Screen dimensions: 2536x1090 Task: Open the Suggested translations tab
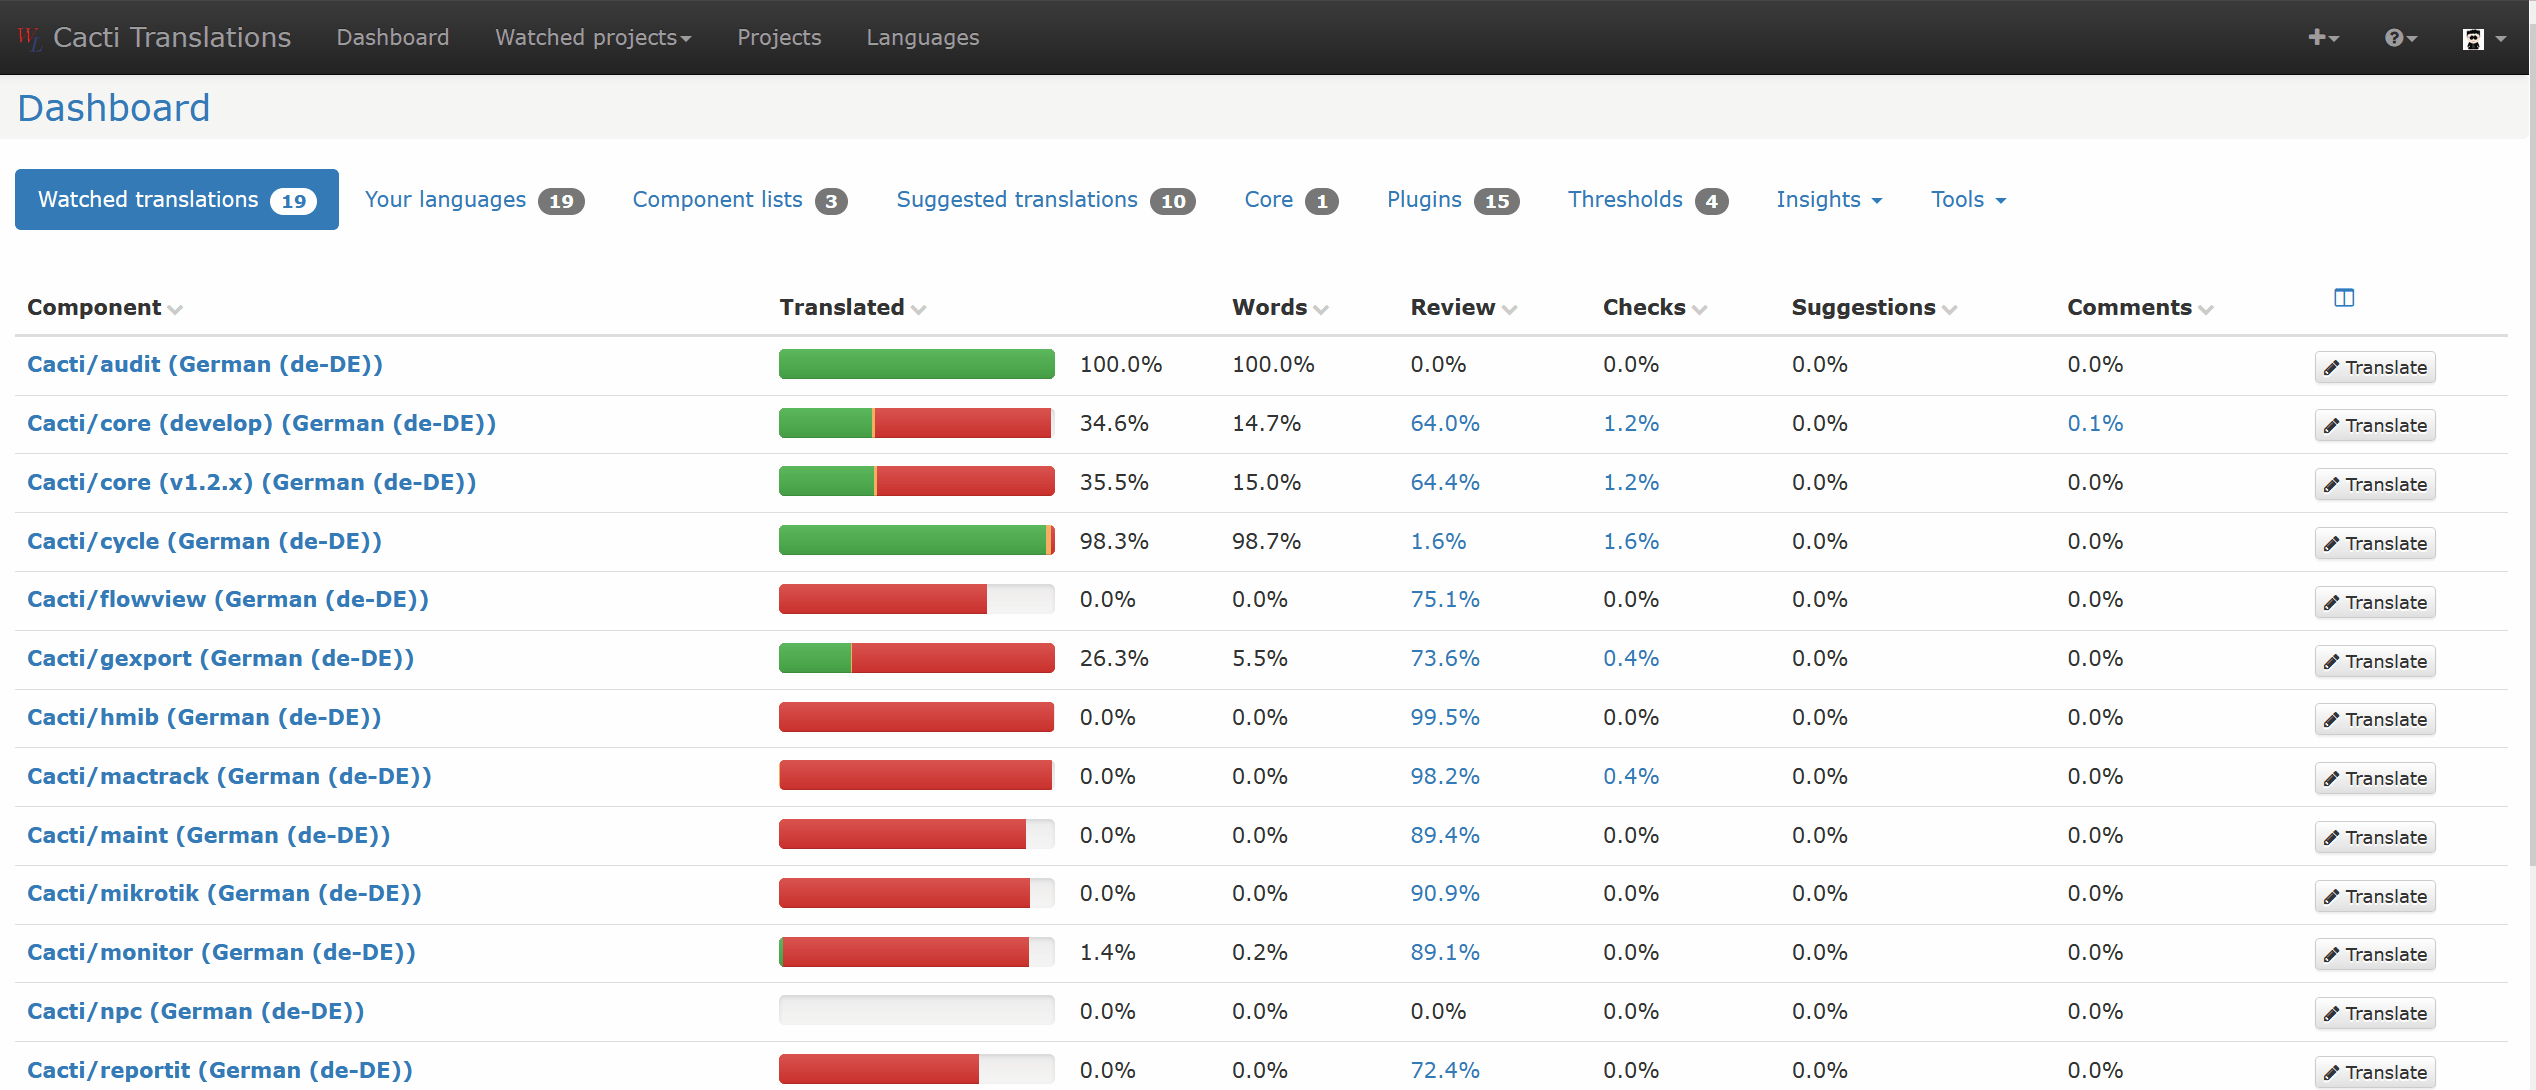1046,200
